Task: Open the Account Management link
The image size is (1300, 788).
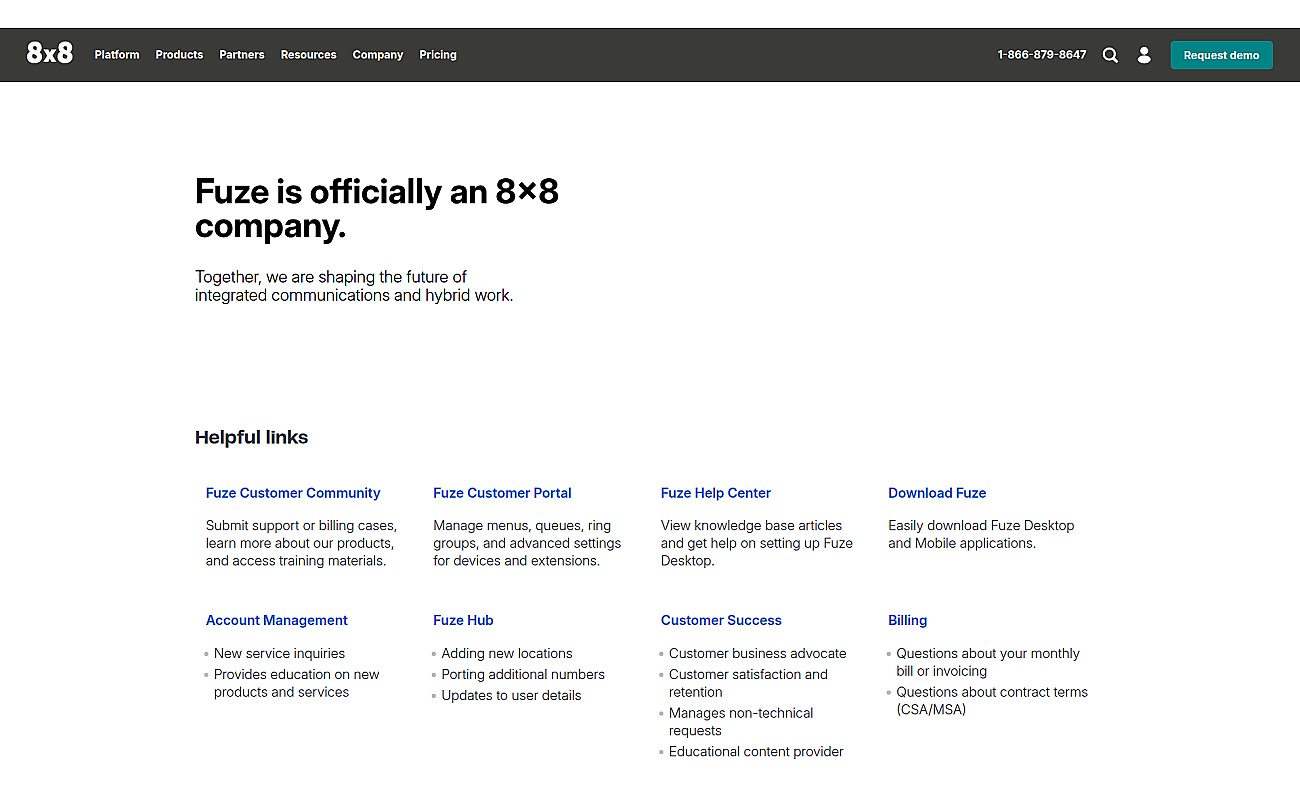Action: (277, 620)
